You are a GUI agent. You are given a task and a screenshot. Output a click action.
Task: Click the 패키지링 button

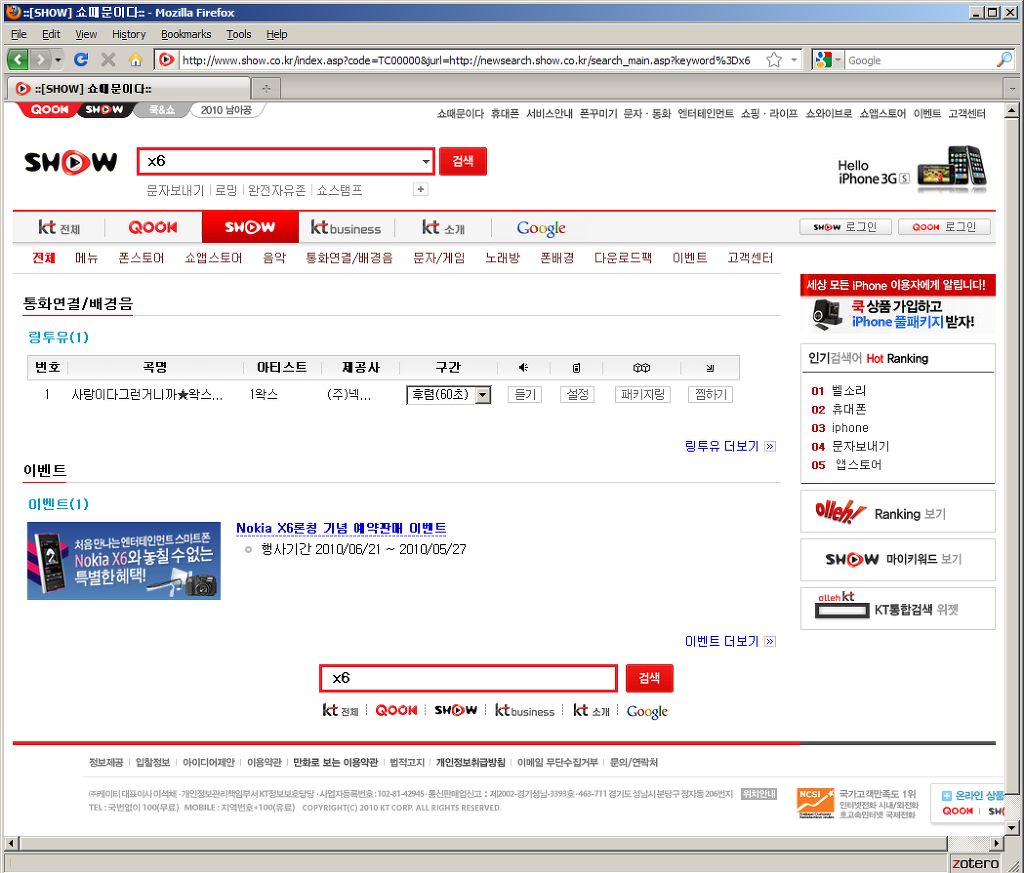643,394
